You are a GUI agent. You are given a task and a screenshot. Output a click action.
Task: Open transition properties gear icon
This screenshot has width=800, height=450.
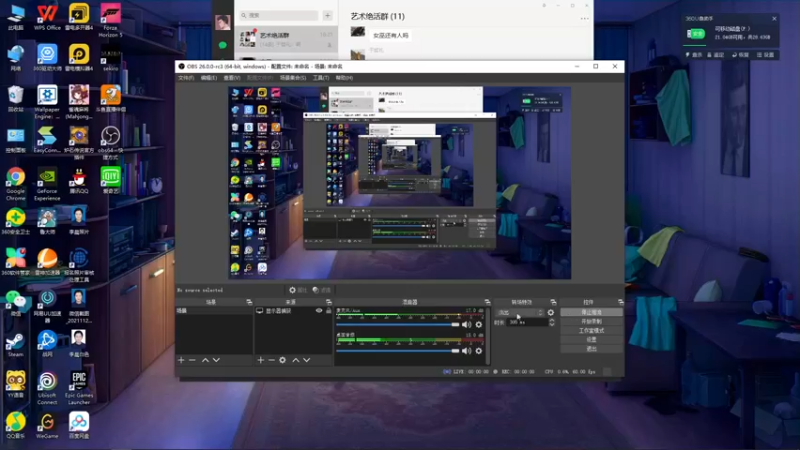551,313
